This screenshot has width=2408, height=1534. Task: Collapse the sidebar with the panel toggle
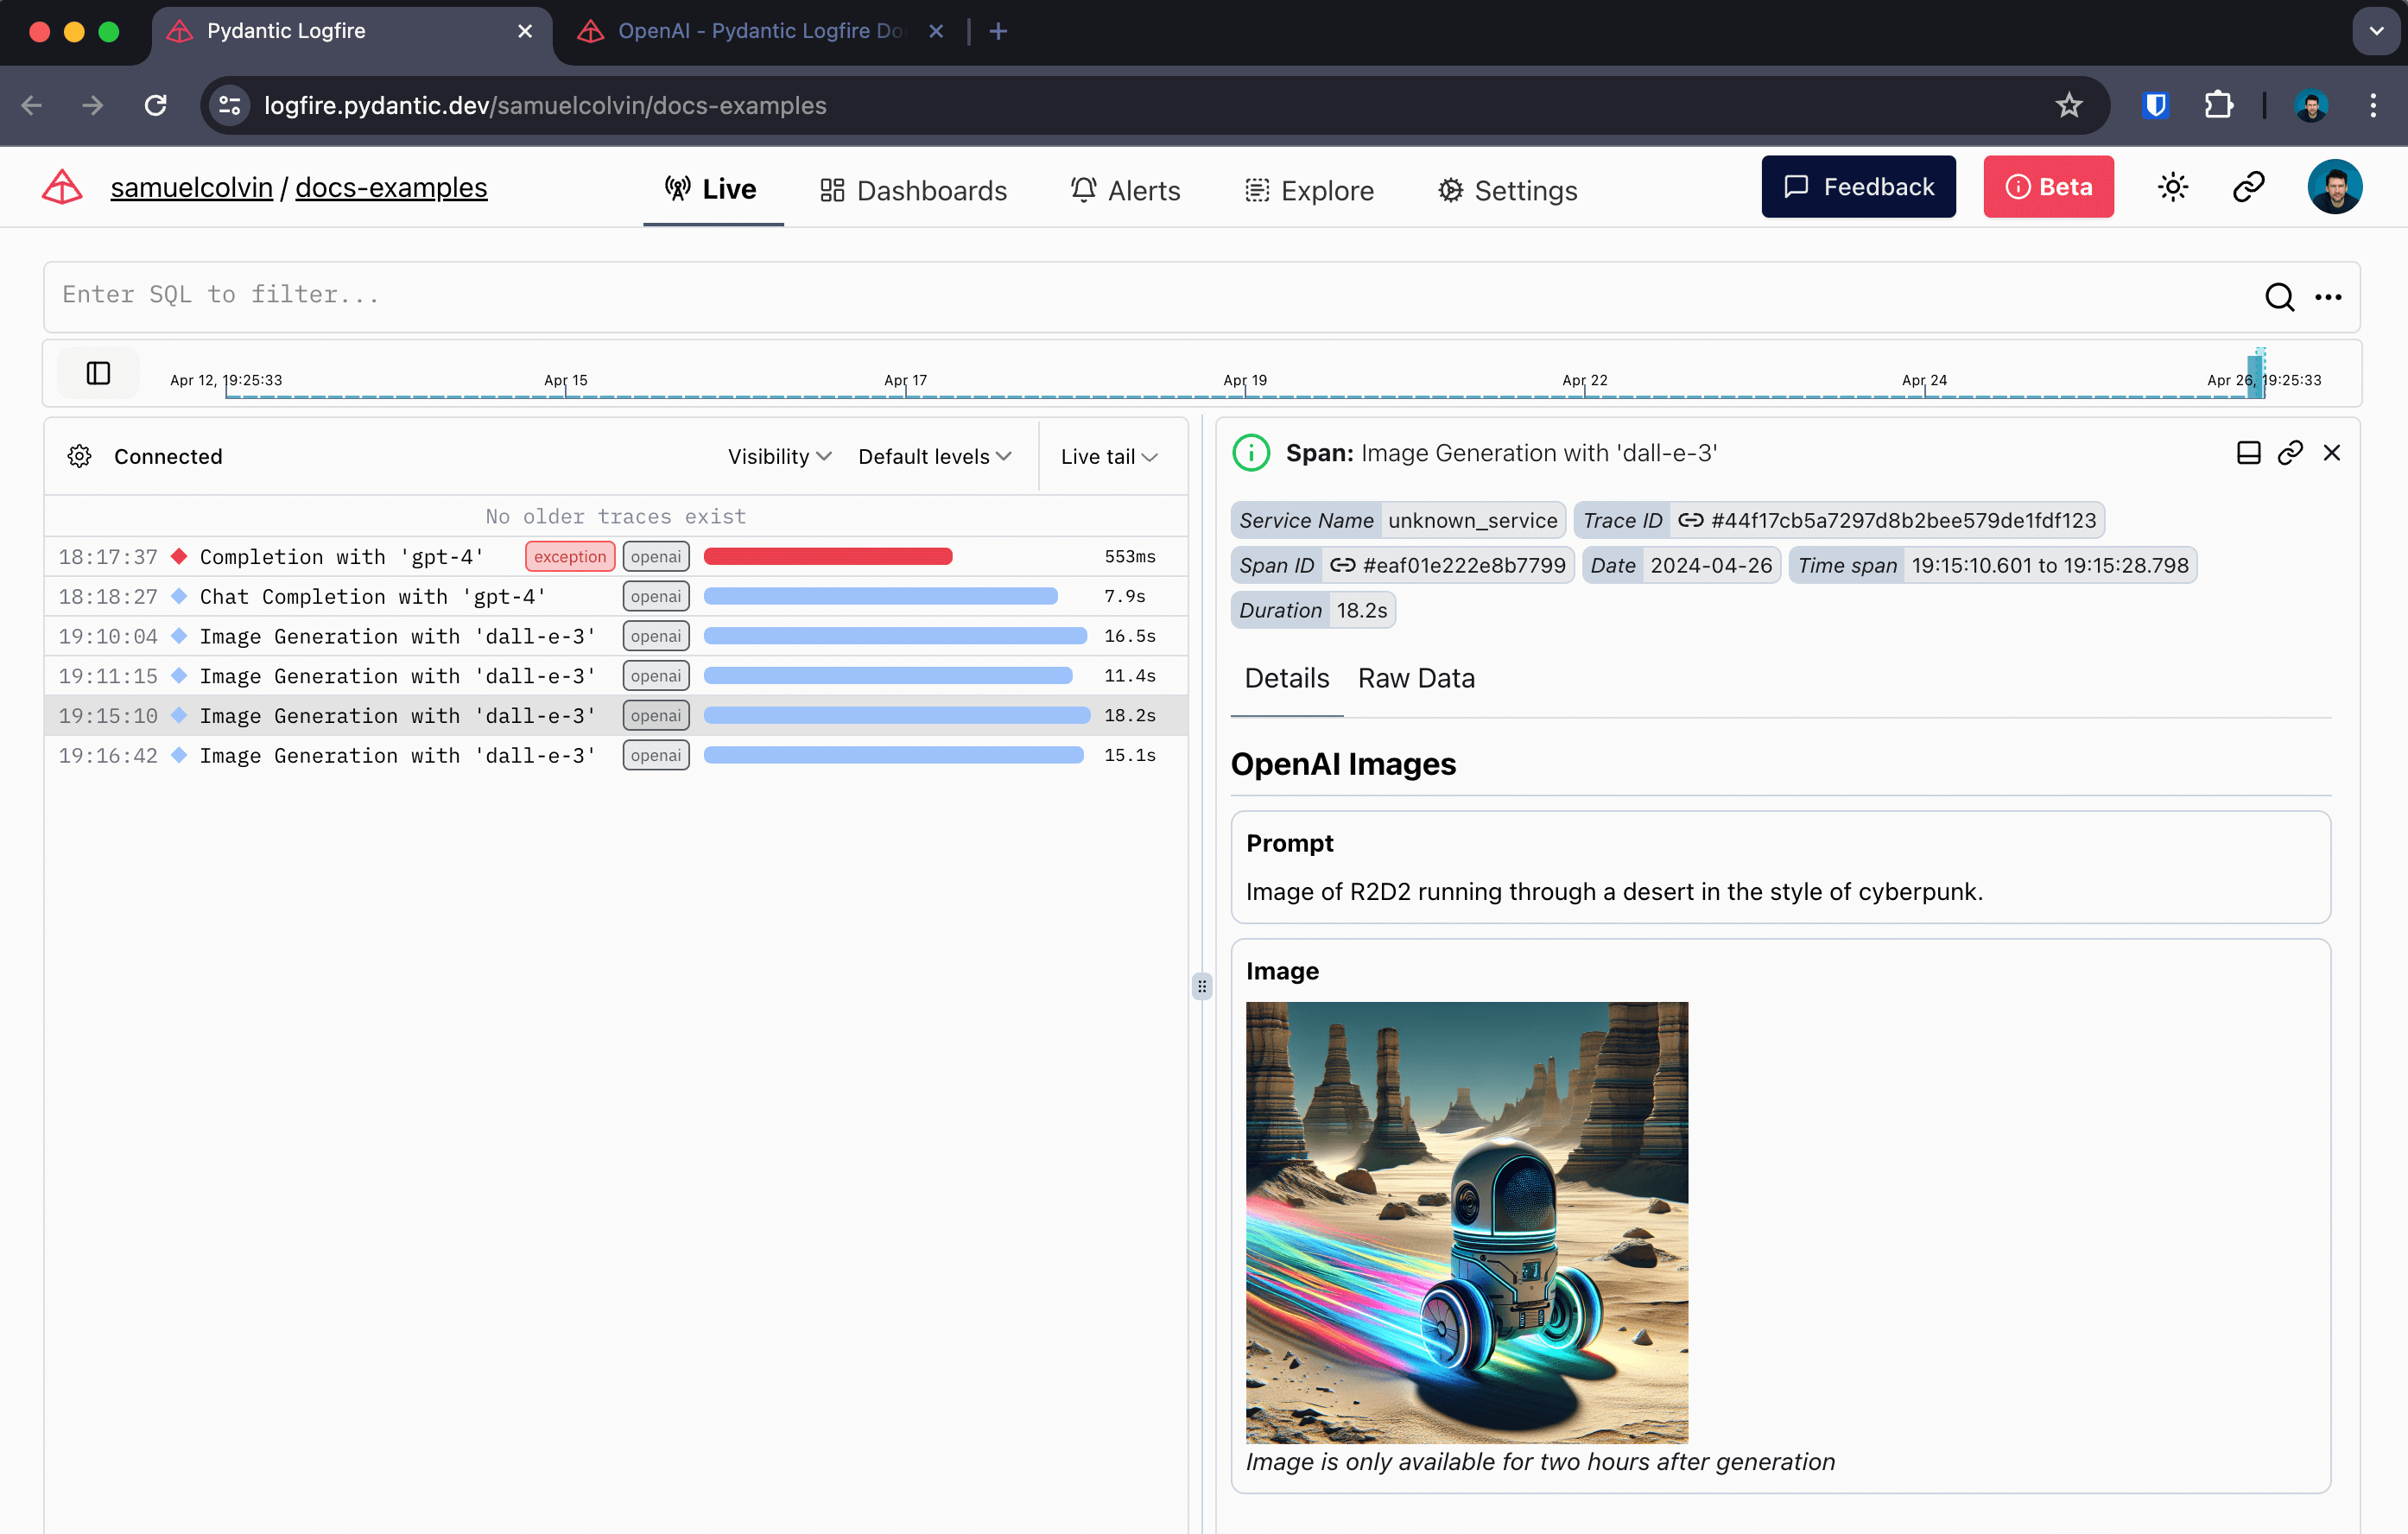(x=97, y=373)
